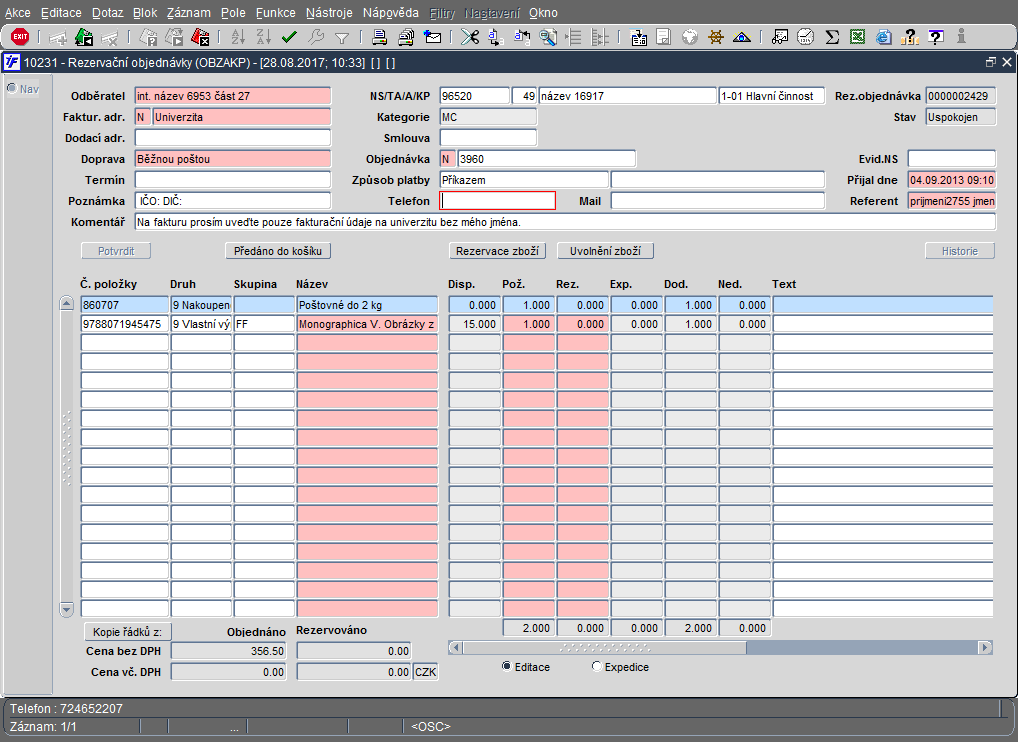
Task: Click the steering wheel navigation icon
Action: [715, 37]
